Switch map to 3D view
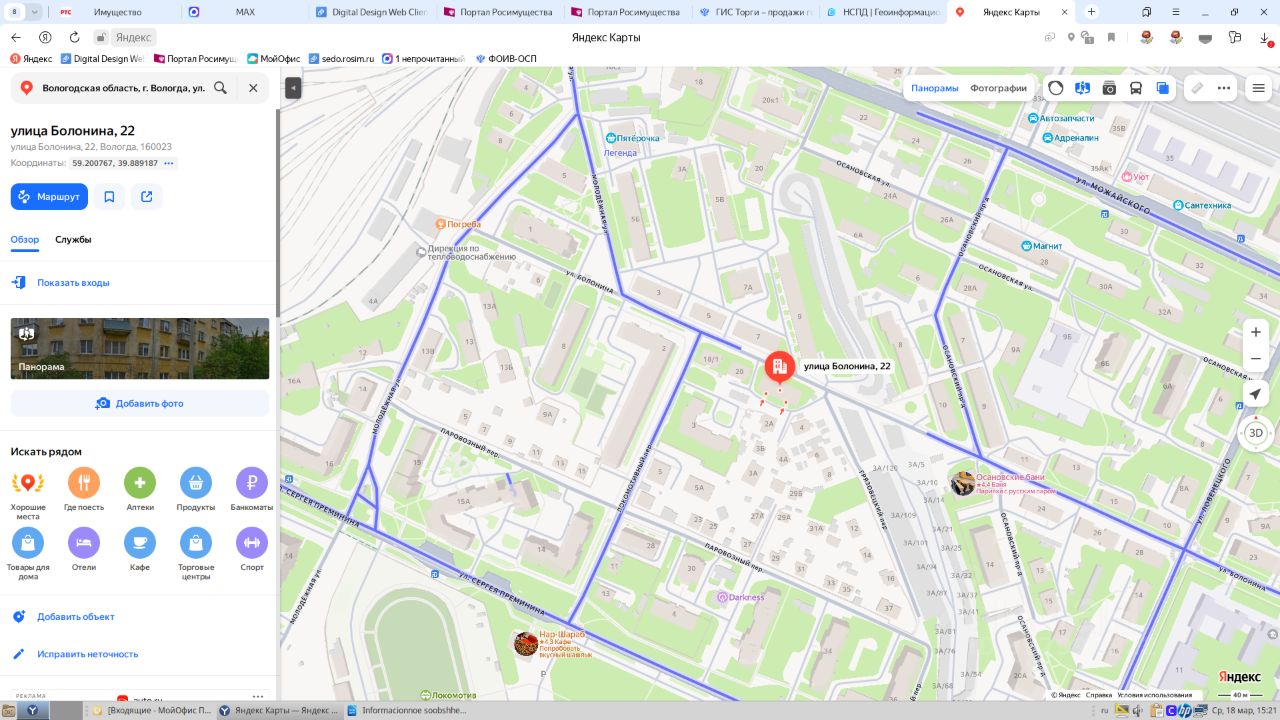The height and width of the screenshot is (720, 1280). 1256,433
